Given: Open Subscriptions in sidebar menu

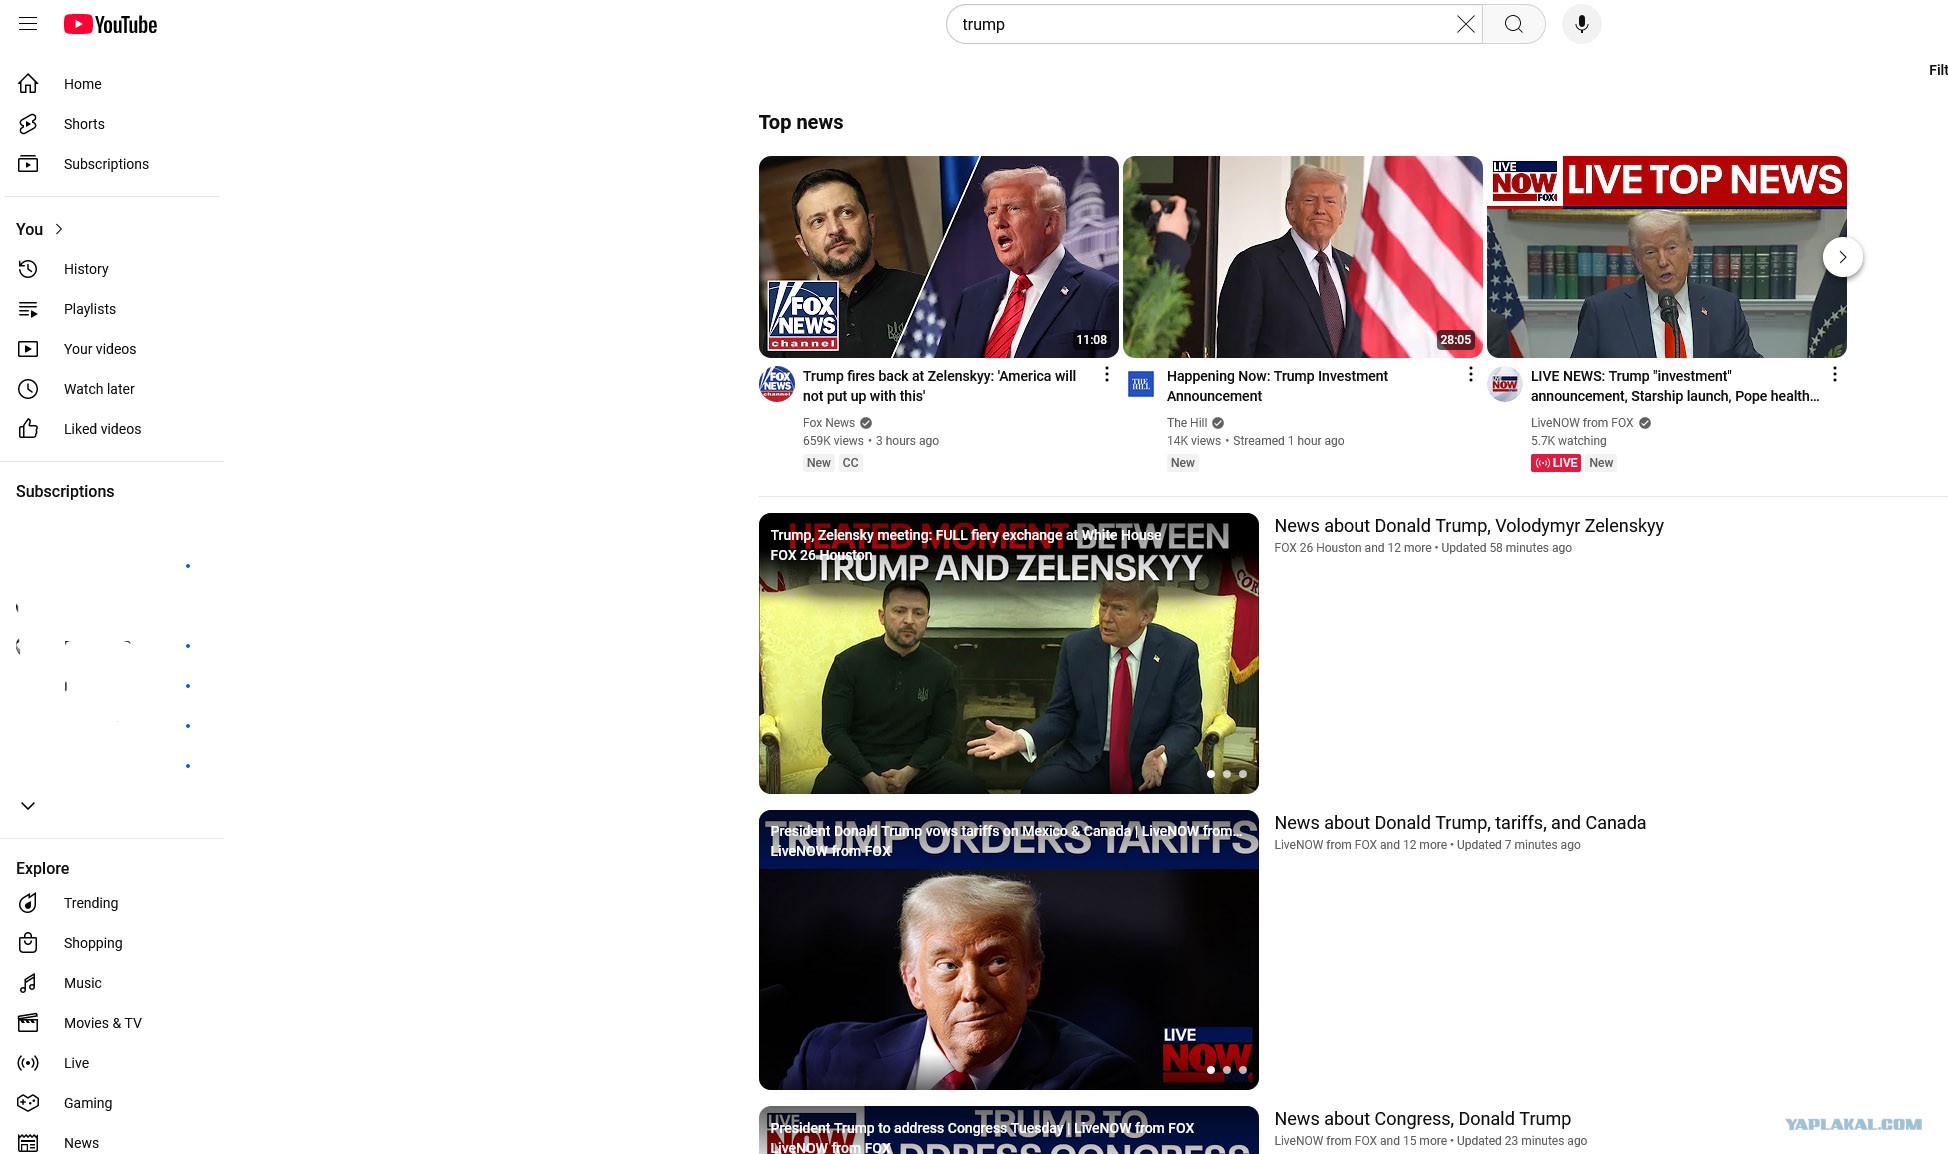Looking at the screenshot, I should coord(111,164).
